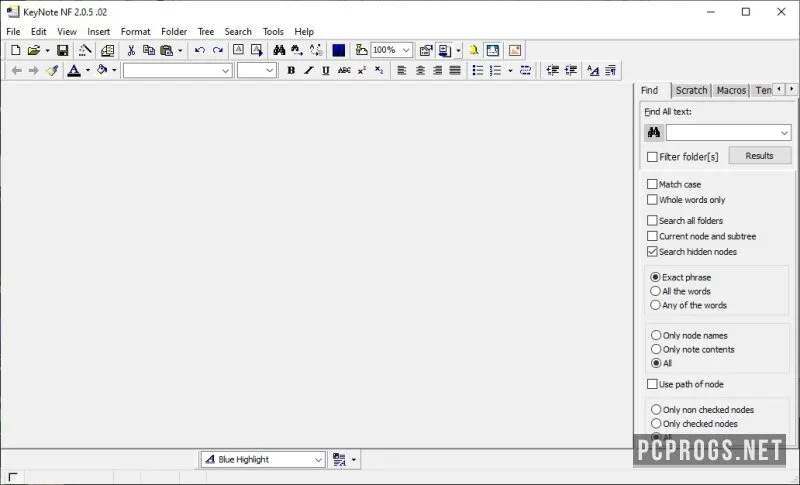Image resolution: width=800 pixels, height=485 pixels.
Task: Check Current node and subtree
Action: tap(652, 236)
